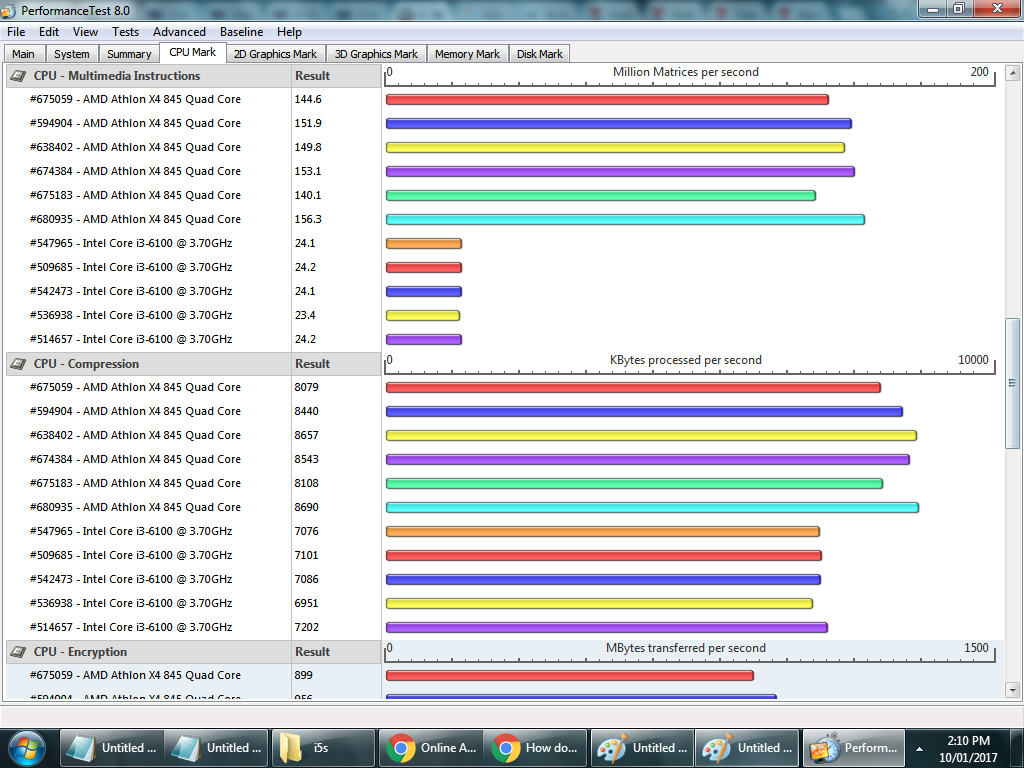Click the CPU Encryption section icon
The width and height of the screenshot is (1024, 768).
tap(18, 652)
